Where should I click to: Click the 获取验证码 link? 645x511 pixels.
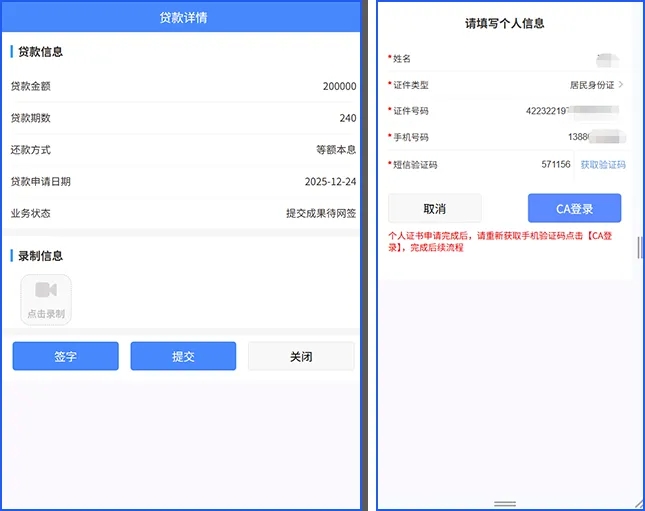tap(603, 164)
